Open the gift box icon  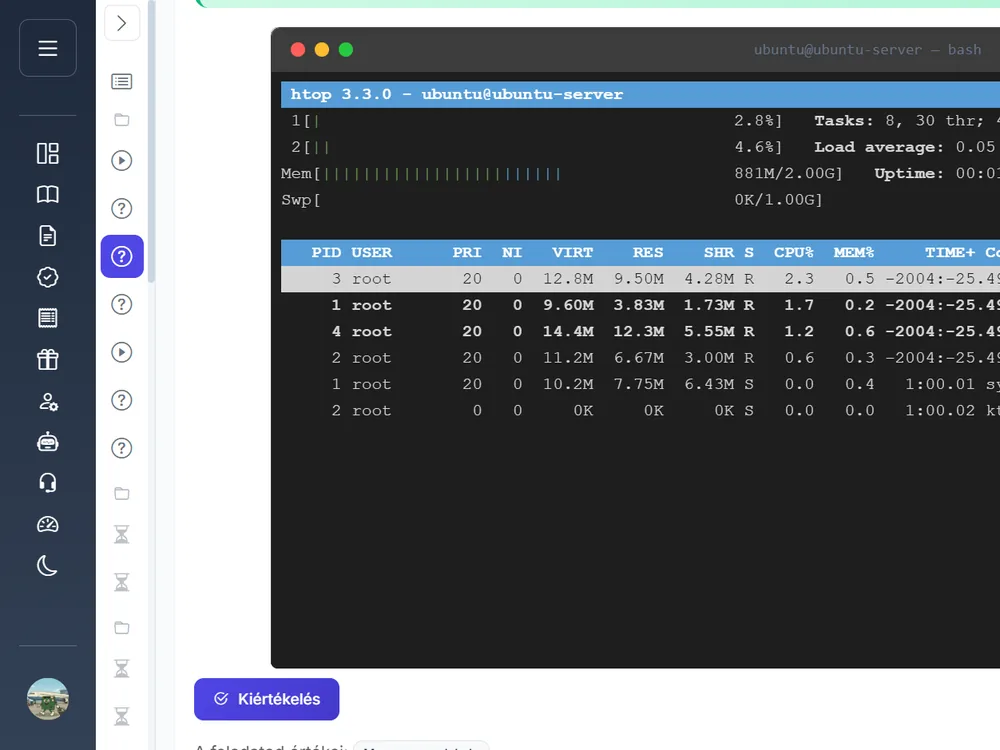(x=48, y=359)
